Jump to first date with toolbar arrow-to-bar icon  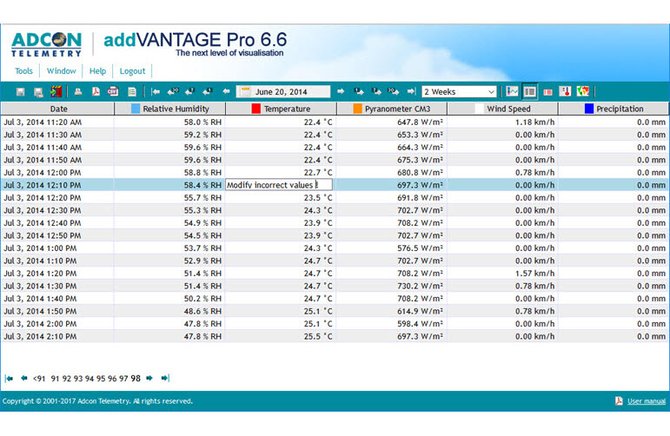tap(156, 91)
